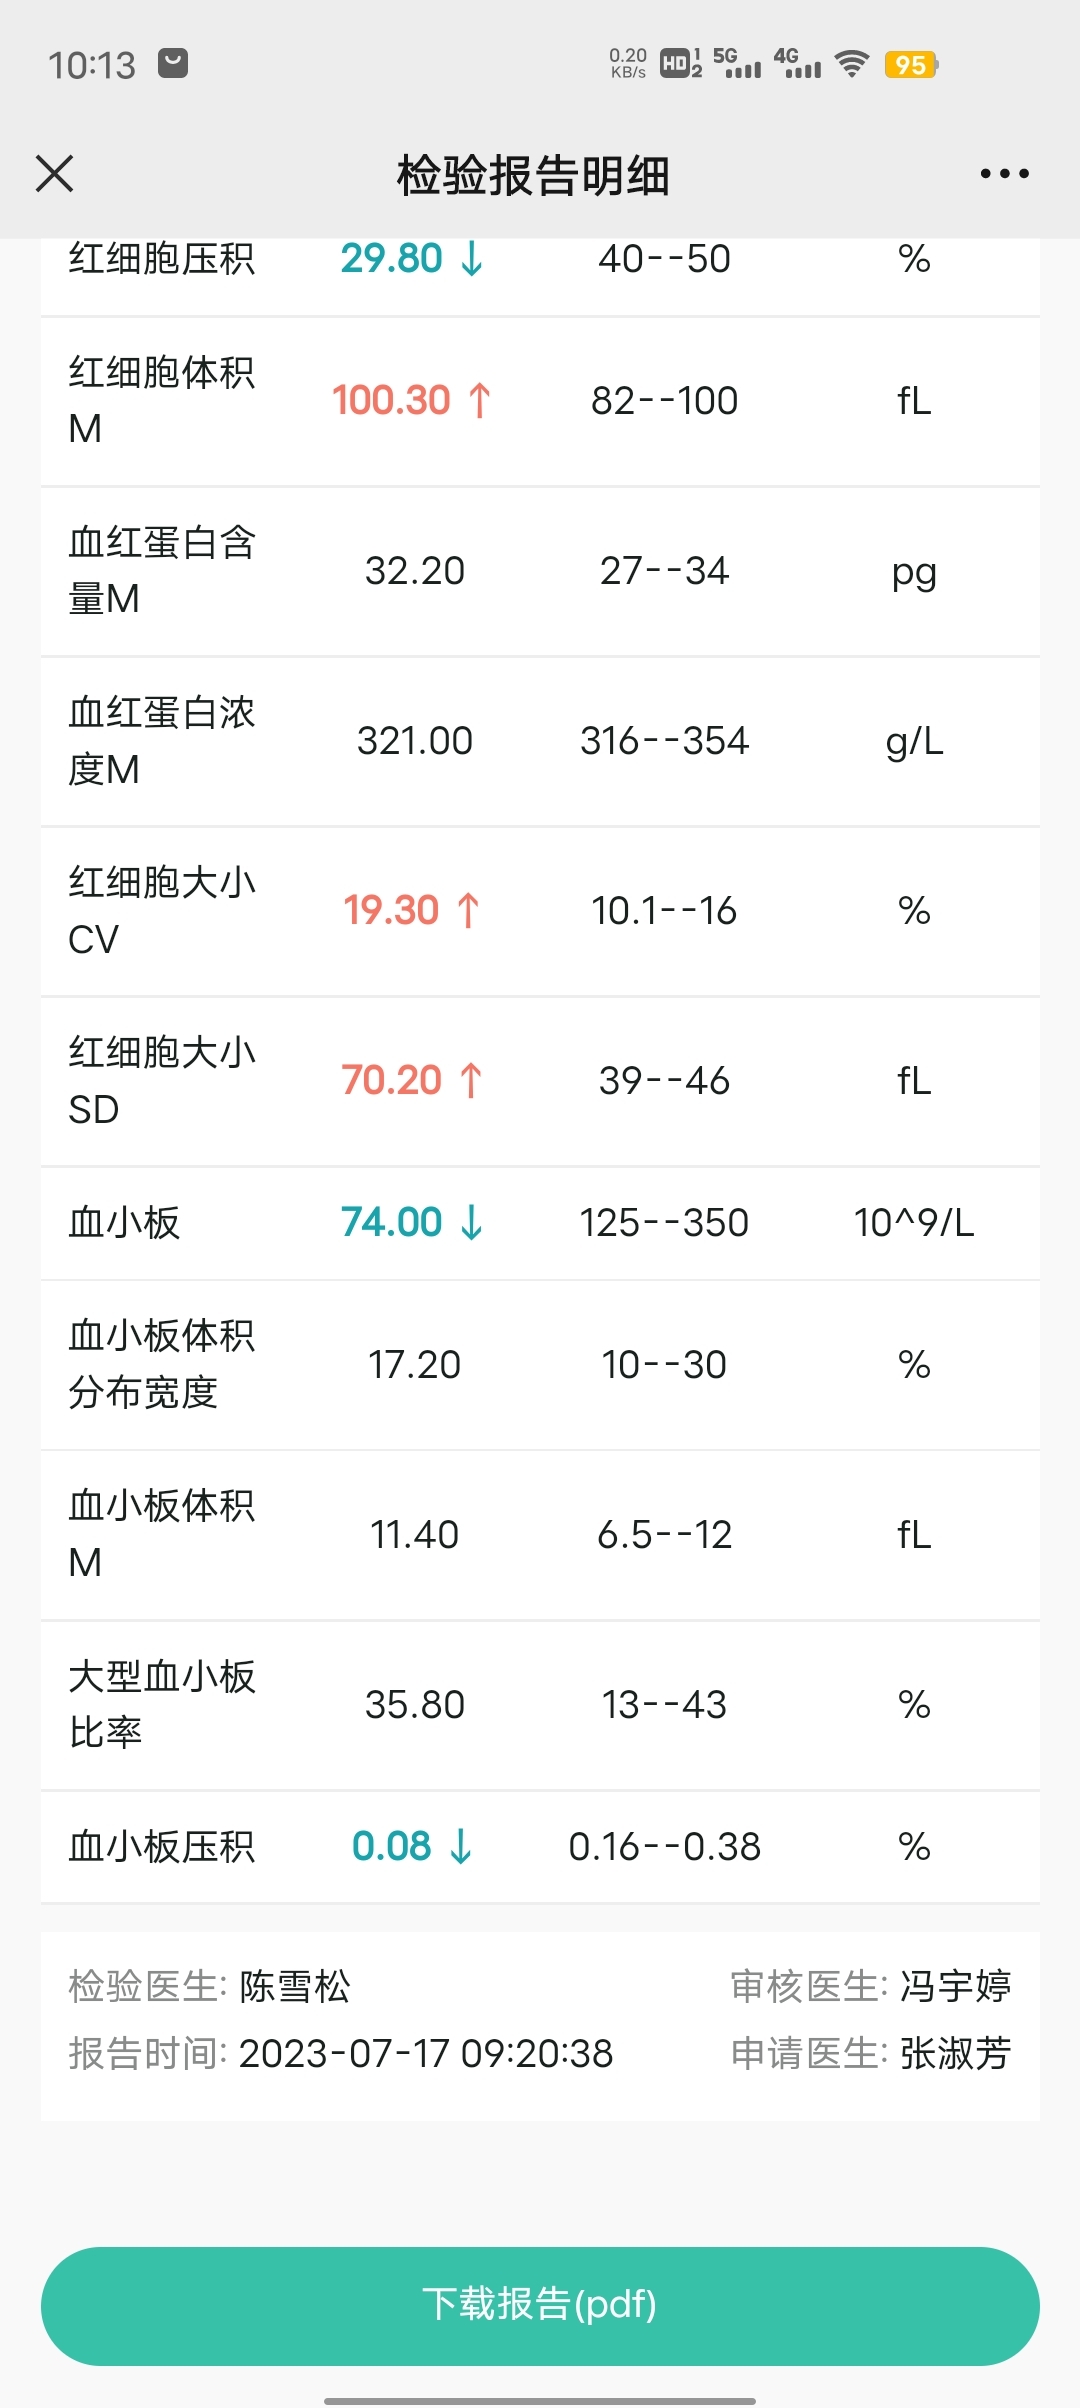1080x2408 pixels.
Task: Tap the down arrow beside platelet 74.00
Action: [472, 1222]
